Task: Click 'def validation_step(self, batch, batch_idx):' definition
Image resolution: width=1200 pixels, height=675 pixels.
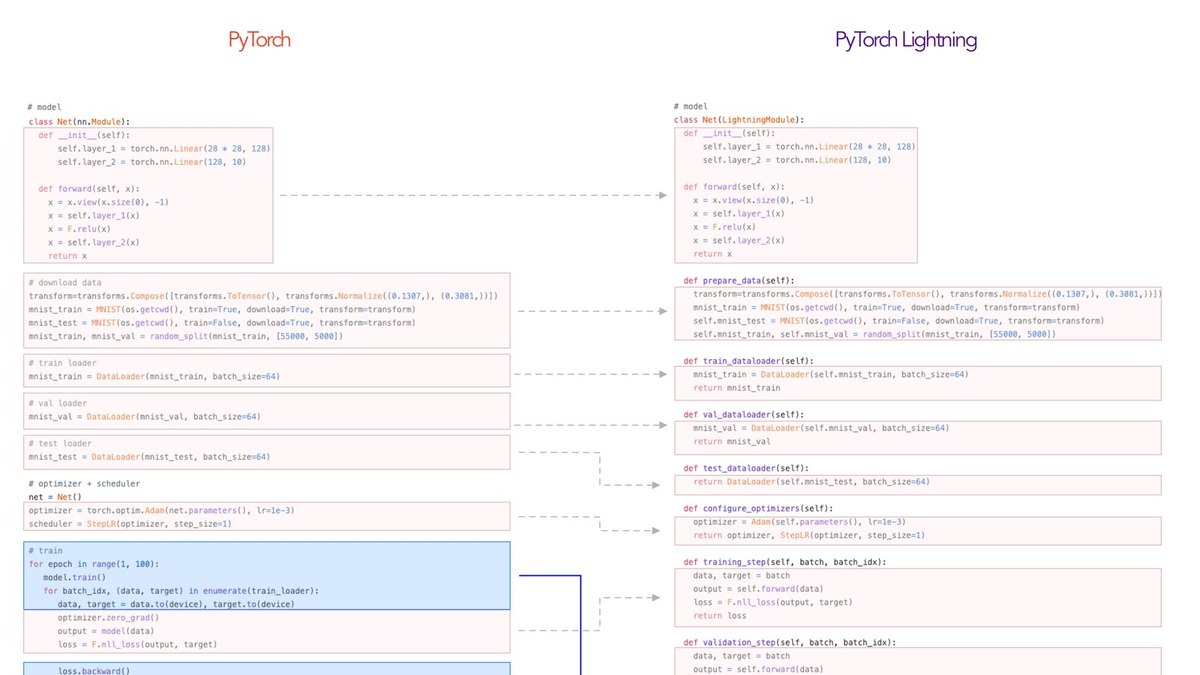Action: [790, 642]
